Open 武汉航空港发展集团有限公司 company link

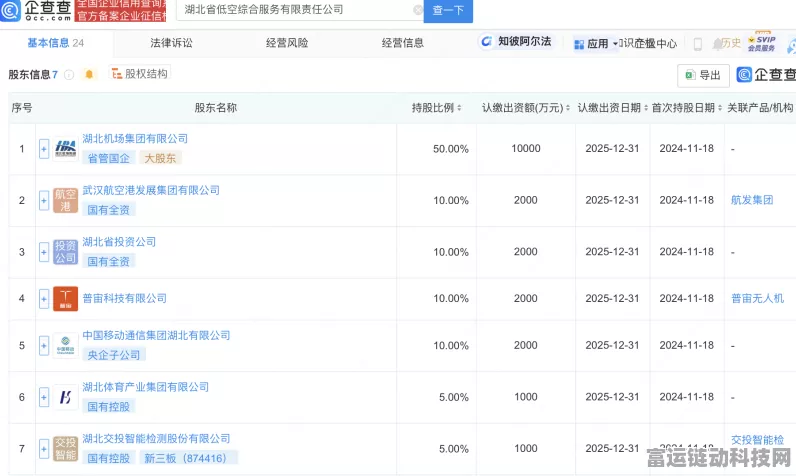pos(151,190)
